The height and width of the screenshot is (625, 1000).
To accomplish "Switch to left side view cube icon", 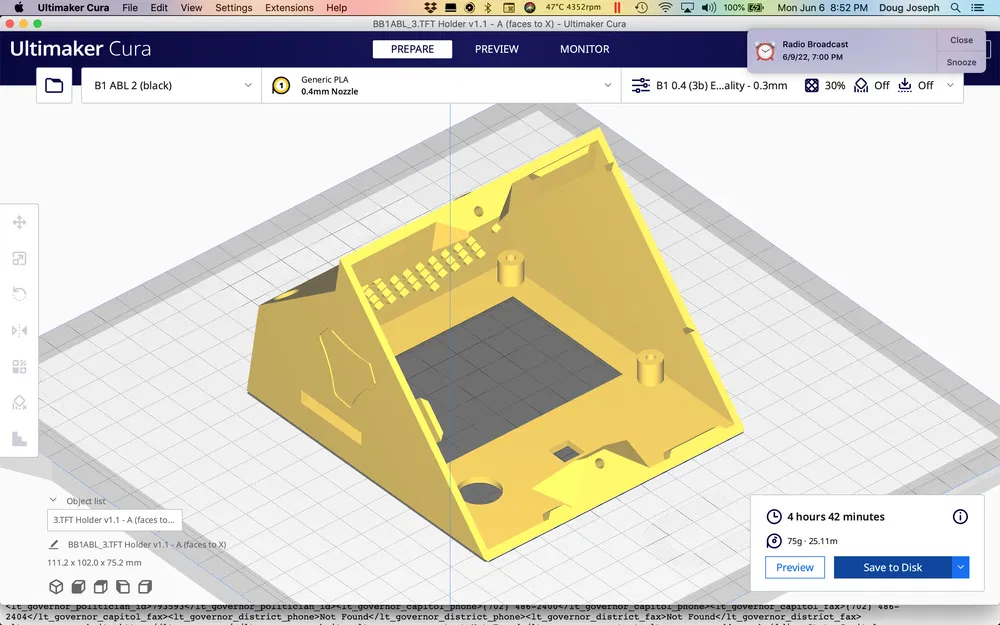I will click(x=123, y=586).
